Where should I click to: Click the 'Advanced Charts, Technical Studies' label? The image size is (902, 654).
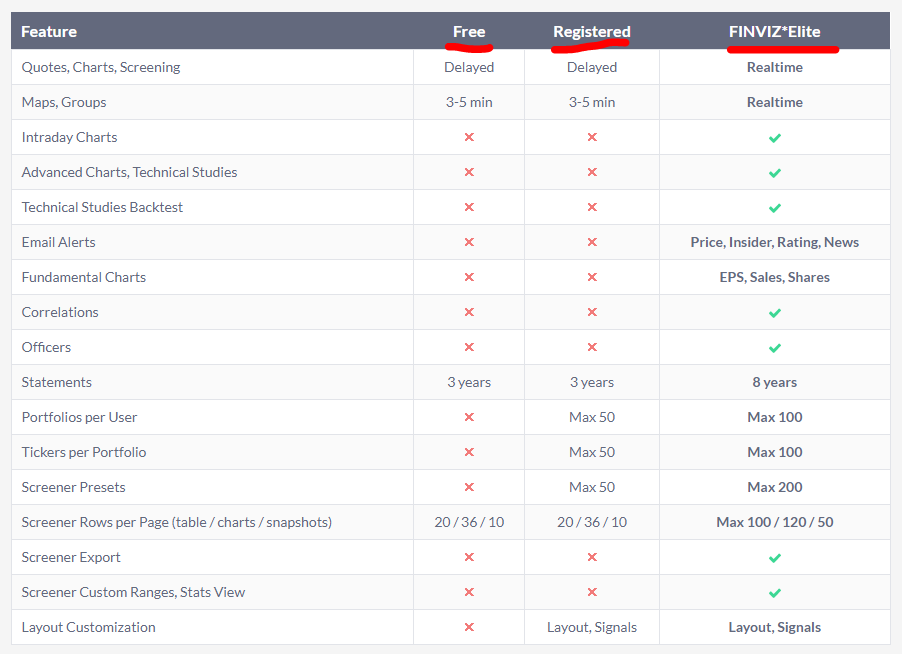pos(129,172)
